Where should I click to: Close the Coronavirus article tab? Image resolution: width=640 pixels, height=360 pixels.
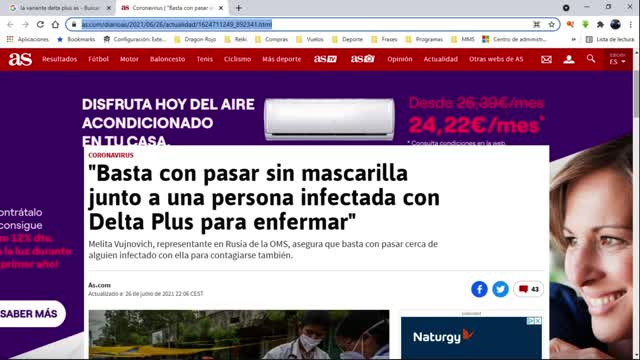pyautogui.click(x=221, y=8)
